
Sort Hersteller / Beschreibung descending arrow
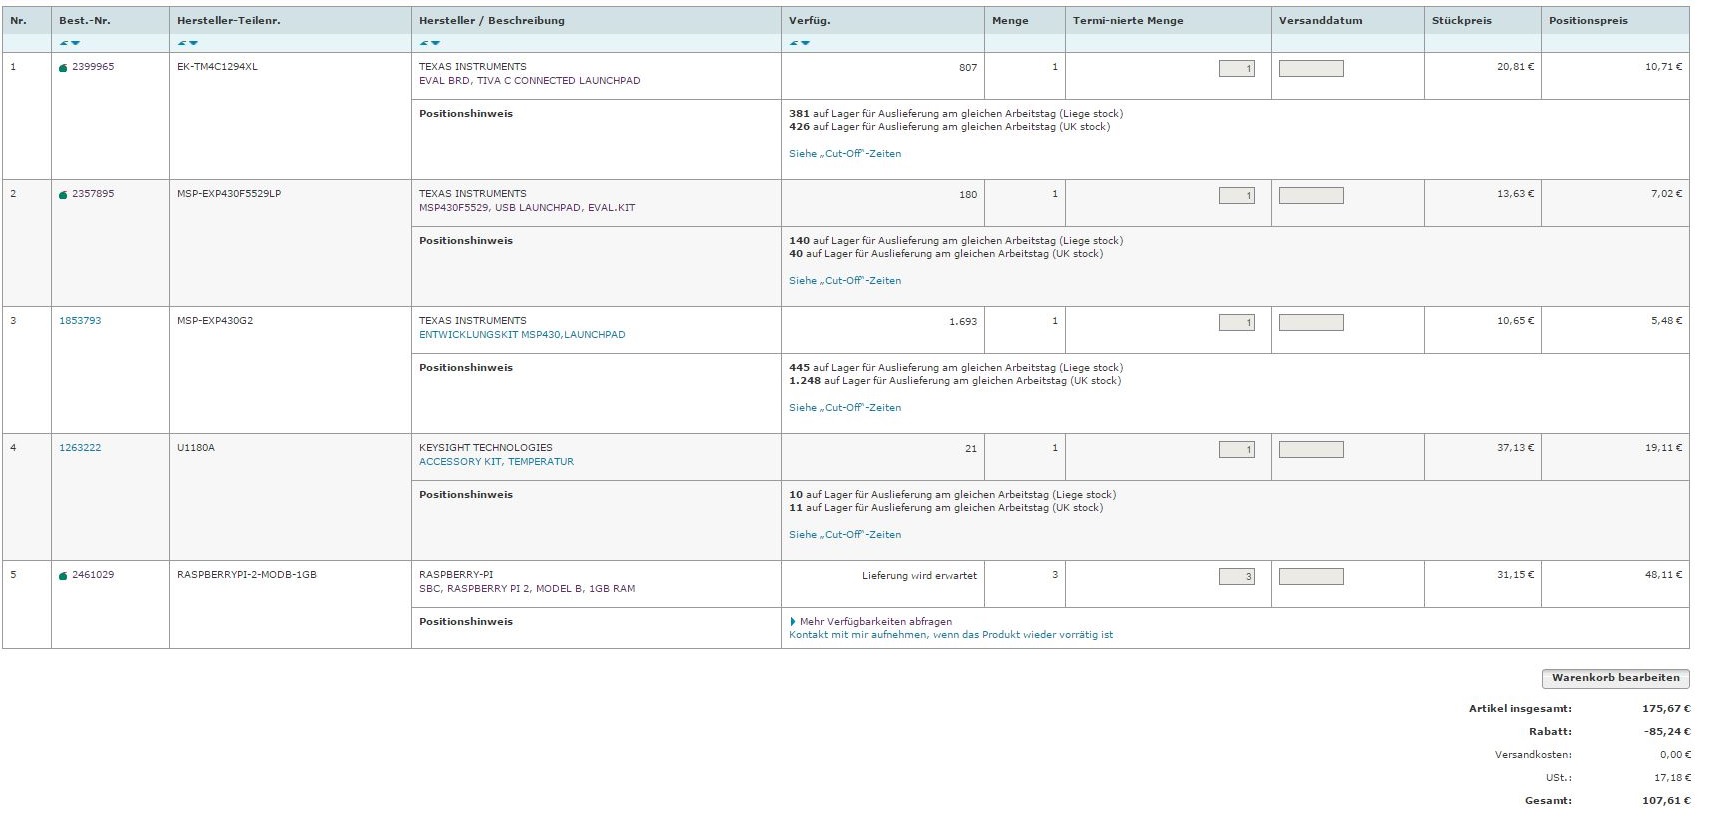[435, 43]
